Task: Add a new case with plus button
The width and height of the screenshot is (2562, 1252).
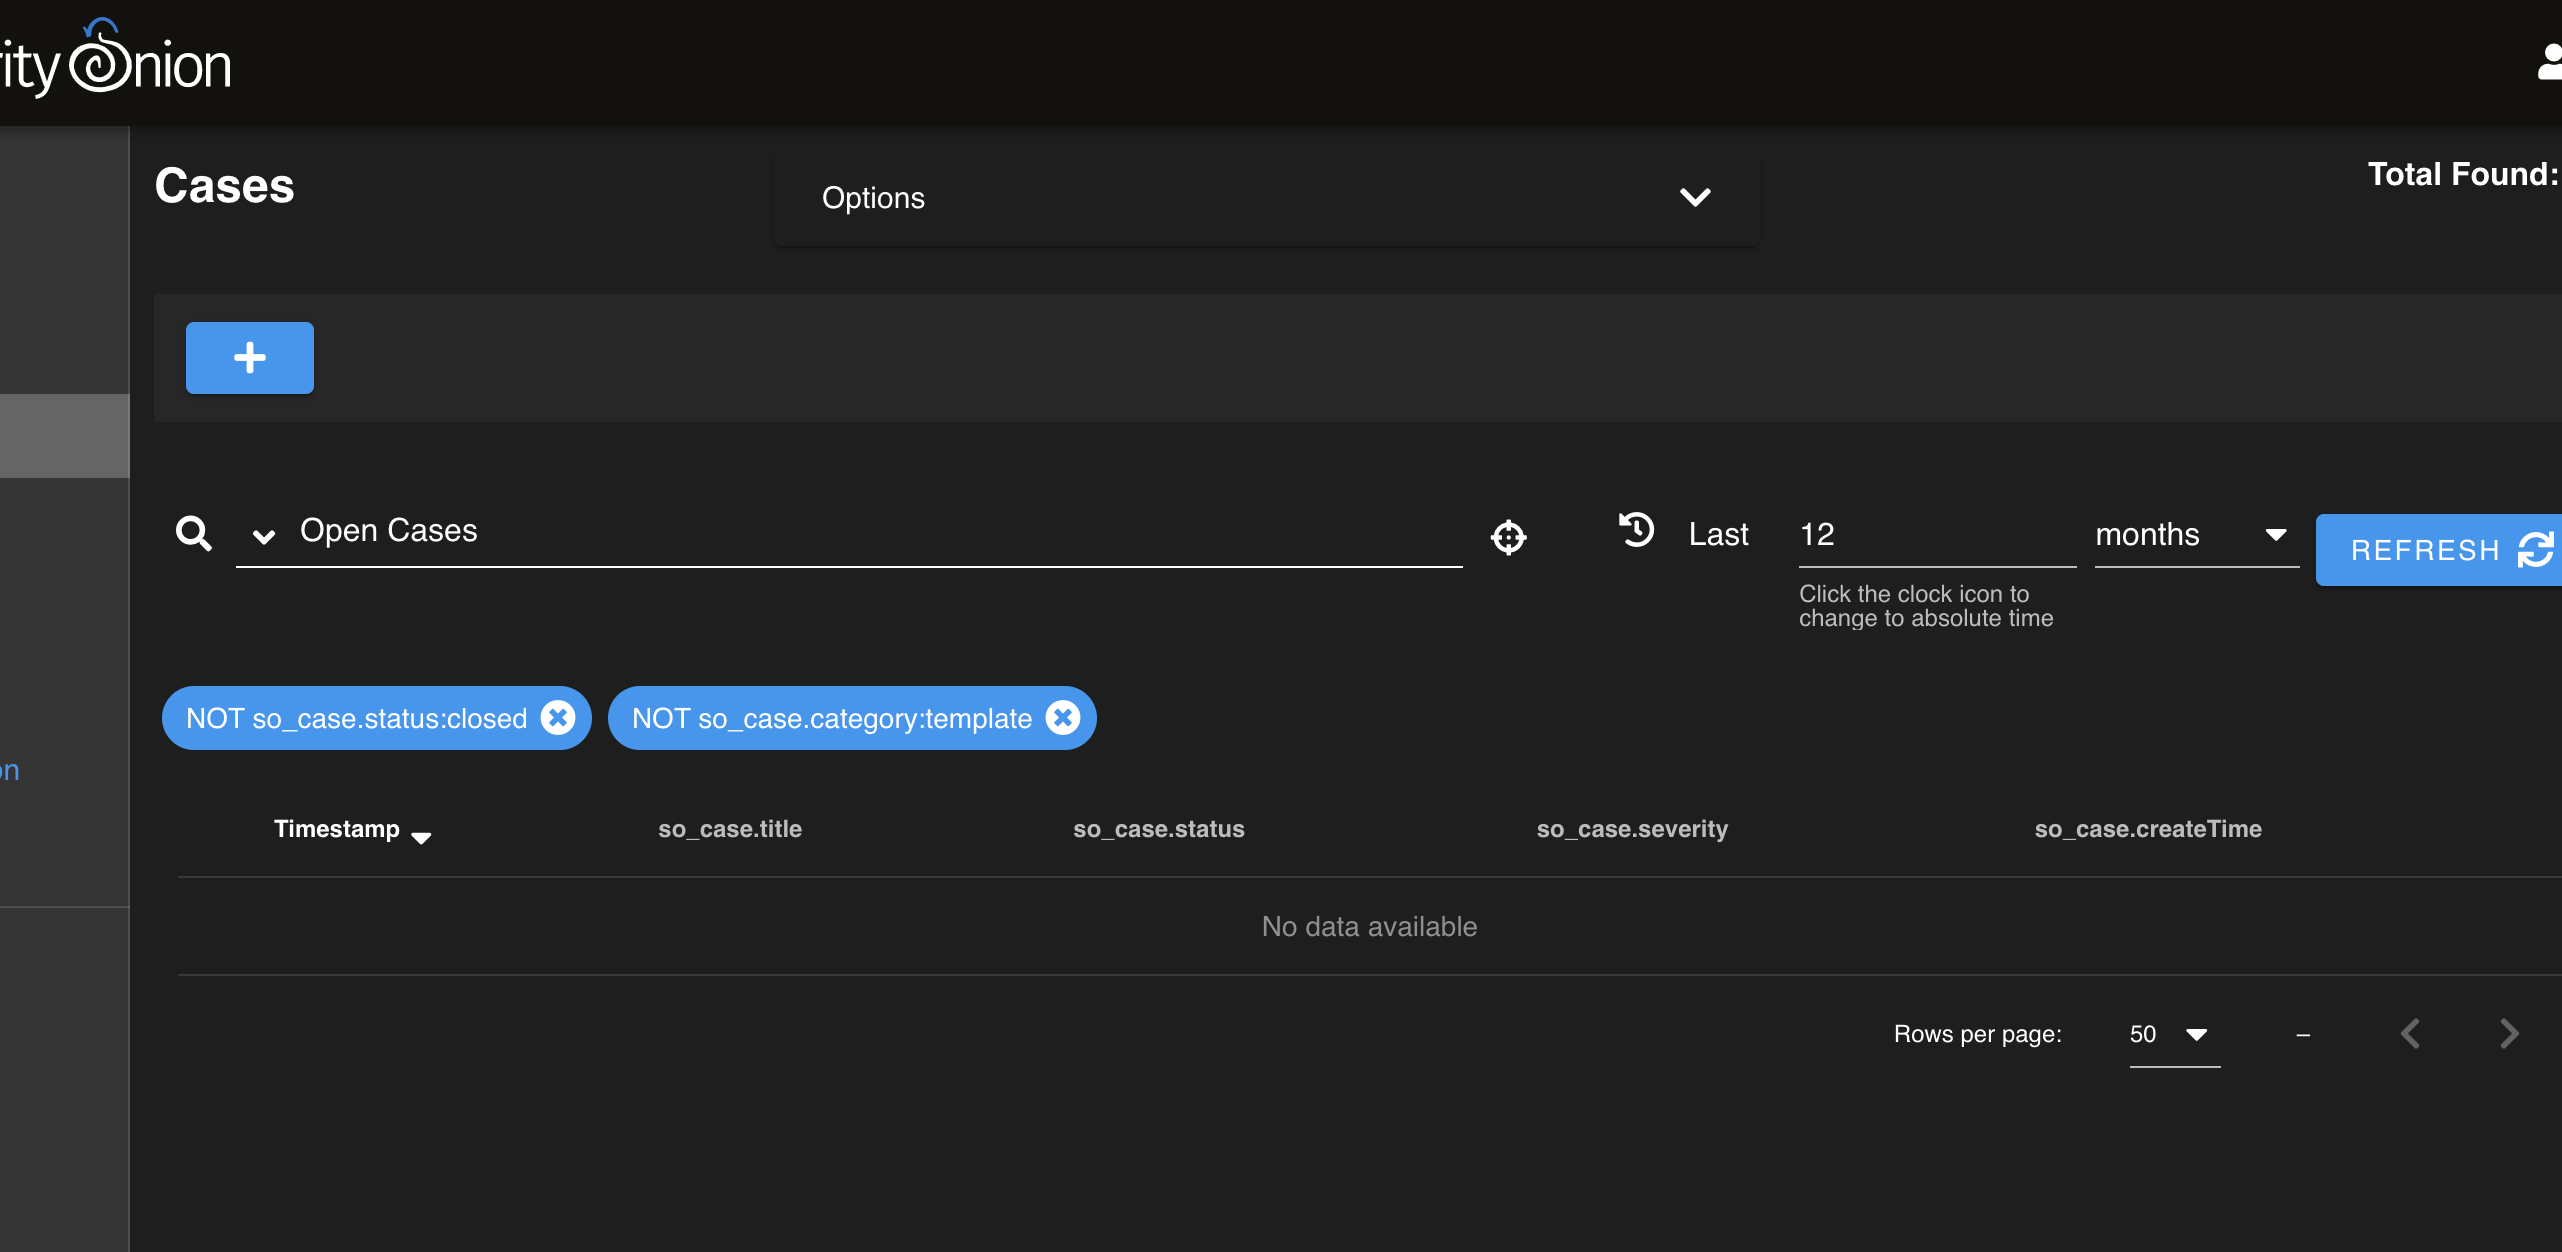Action: [250, 358]
